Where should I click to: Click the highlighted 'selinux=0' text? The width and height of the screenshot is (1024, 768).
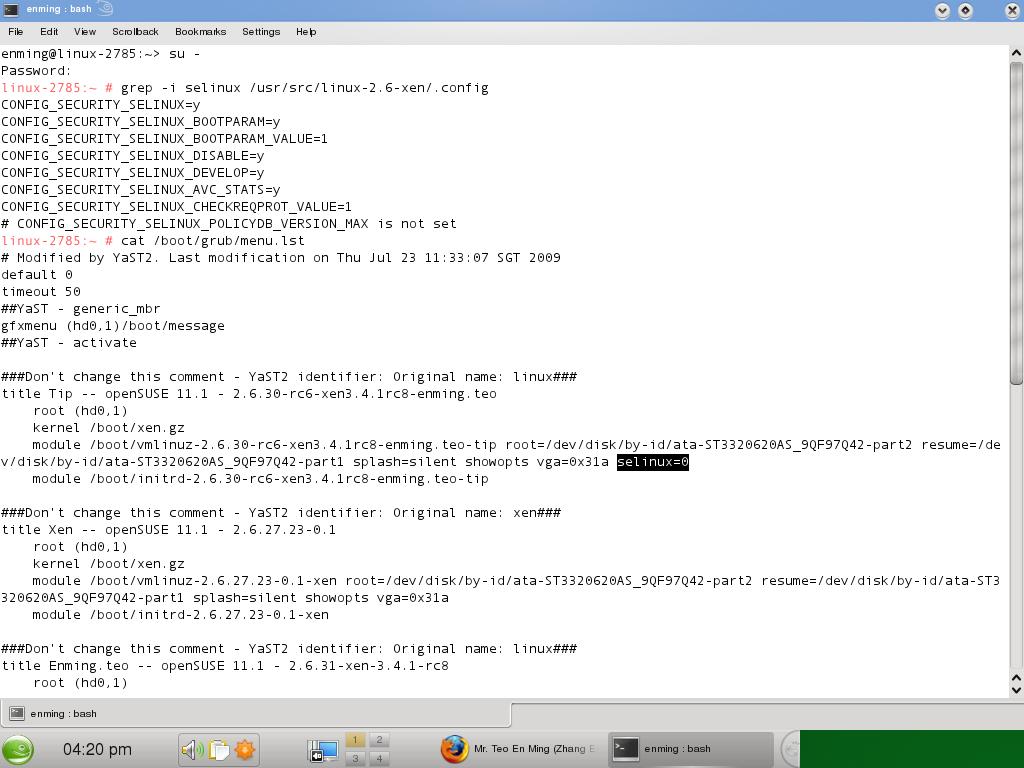click(x=653, y=462)
